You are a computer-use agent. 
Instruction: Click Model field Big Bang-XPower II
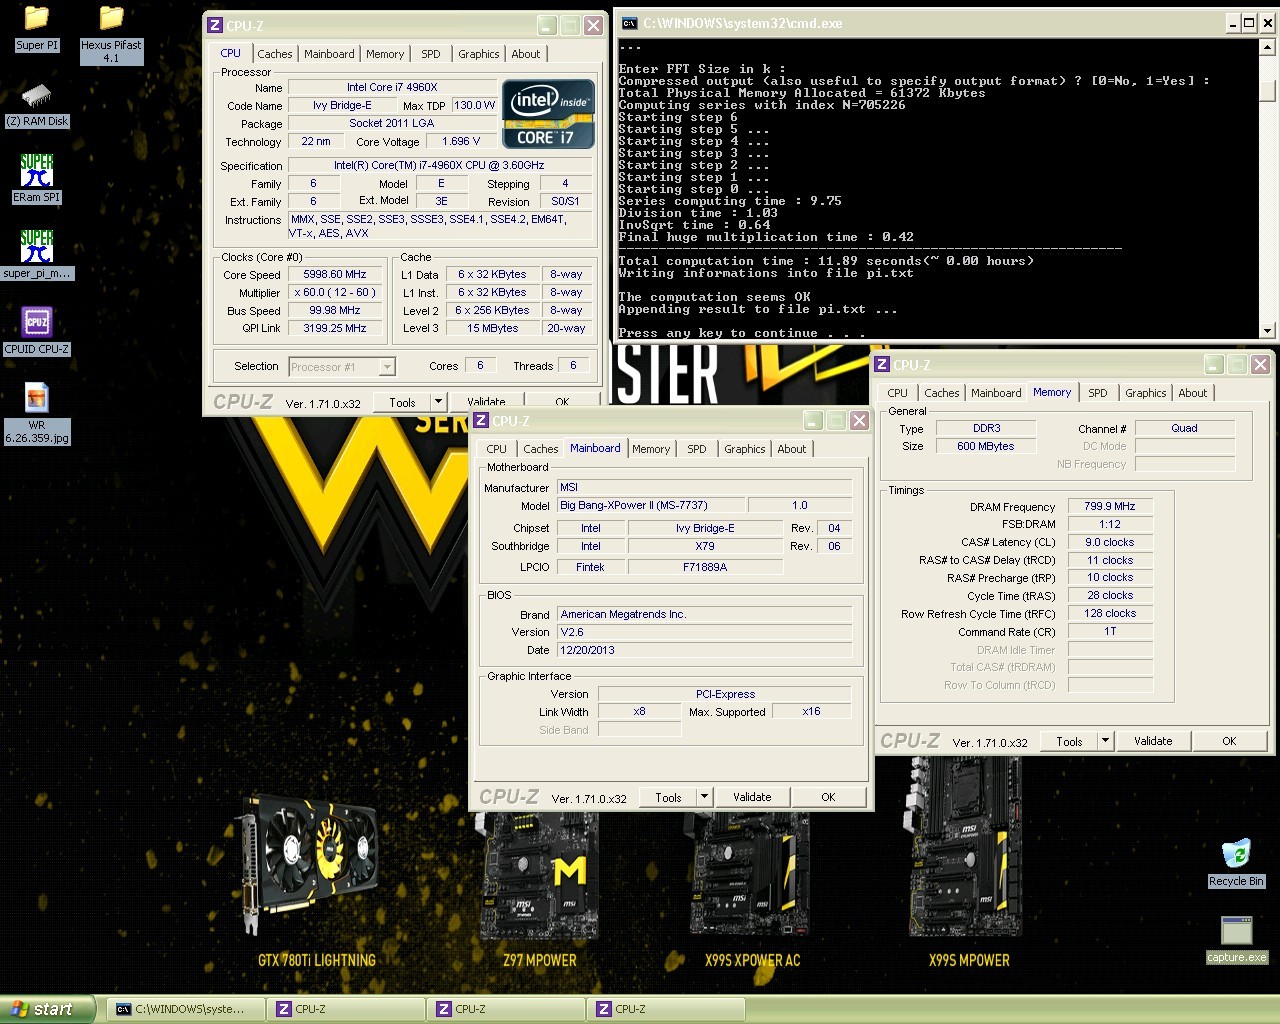pos(650,505)
